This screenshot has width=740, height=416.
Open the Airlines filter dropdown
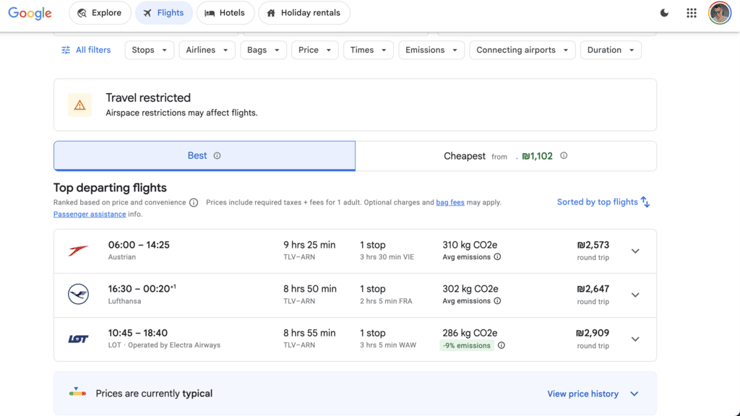[207, 50]
